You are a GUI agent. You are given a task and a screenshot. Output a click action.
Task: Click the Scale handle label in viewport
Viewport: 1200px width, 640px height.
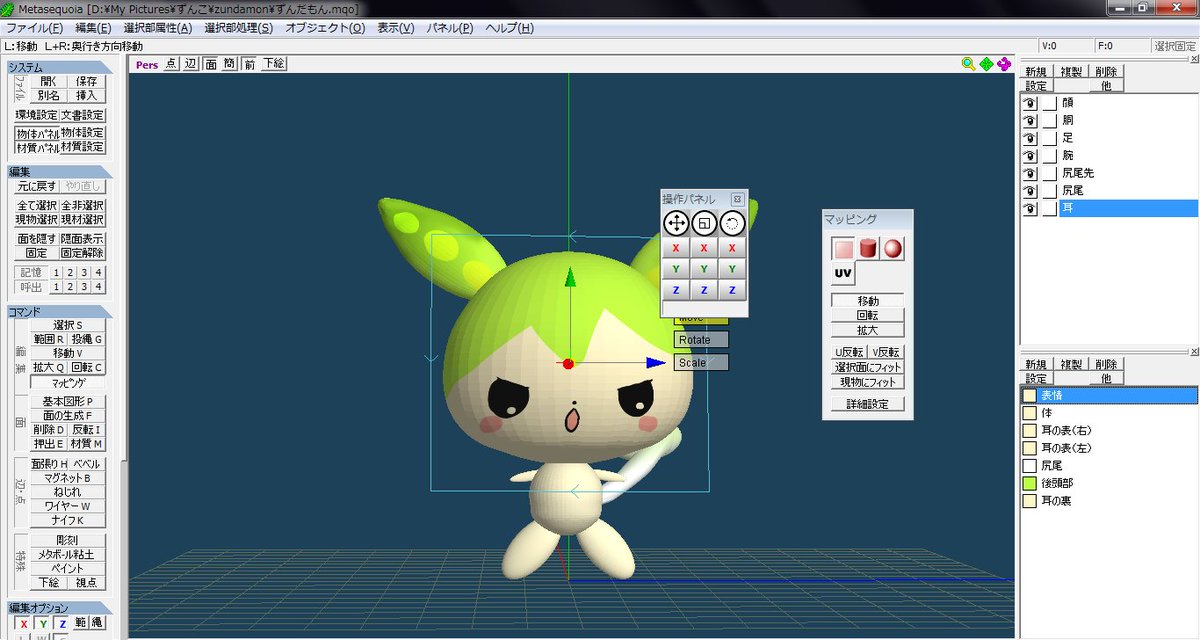(x=701, y=363)
